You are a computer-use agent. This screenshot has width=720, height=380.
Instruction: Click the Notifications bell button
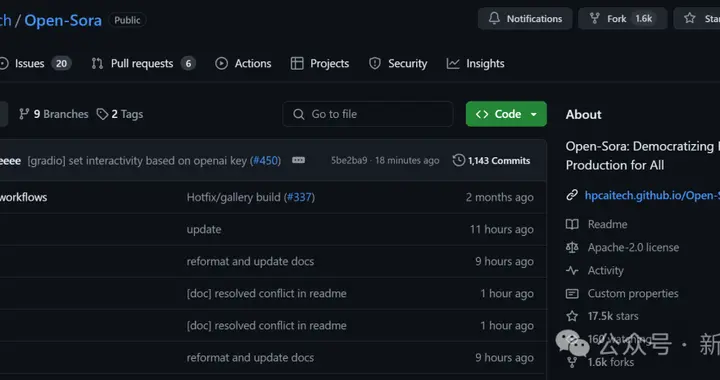click(x=525, y=19)
